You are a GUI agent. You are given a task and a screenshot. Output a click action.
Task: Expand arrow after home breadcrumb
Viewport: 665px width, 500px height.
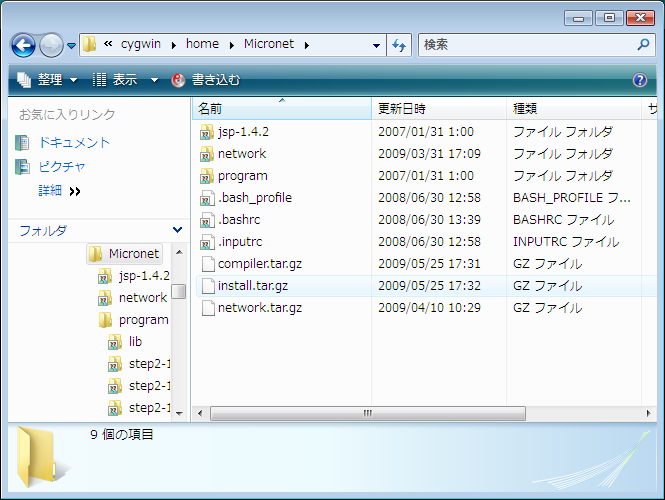point(232,45)
